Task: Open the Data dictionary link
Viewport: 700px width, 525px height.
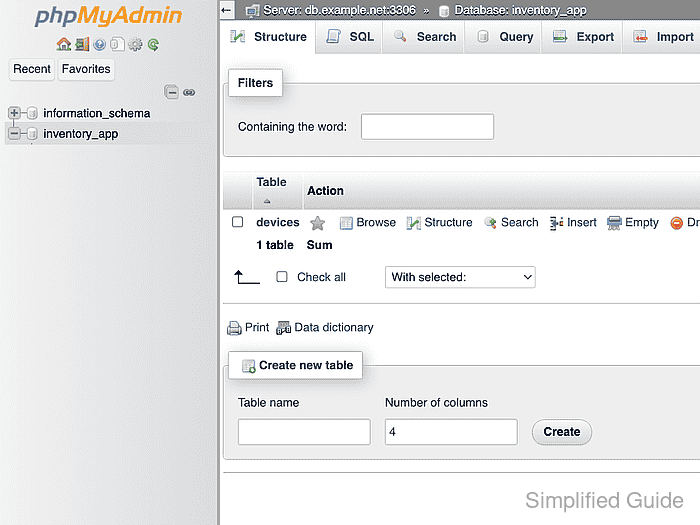Action: 325,328
